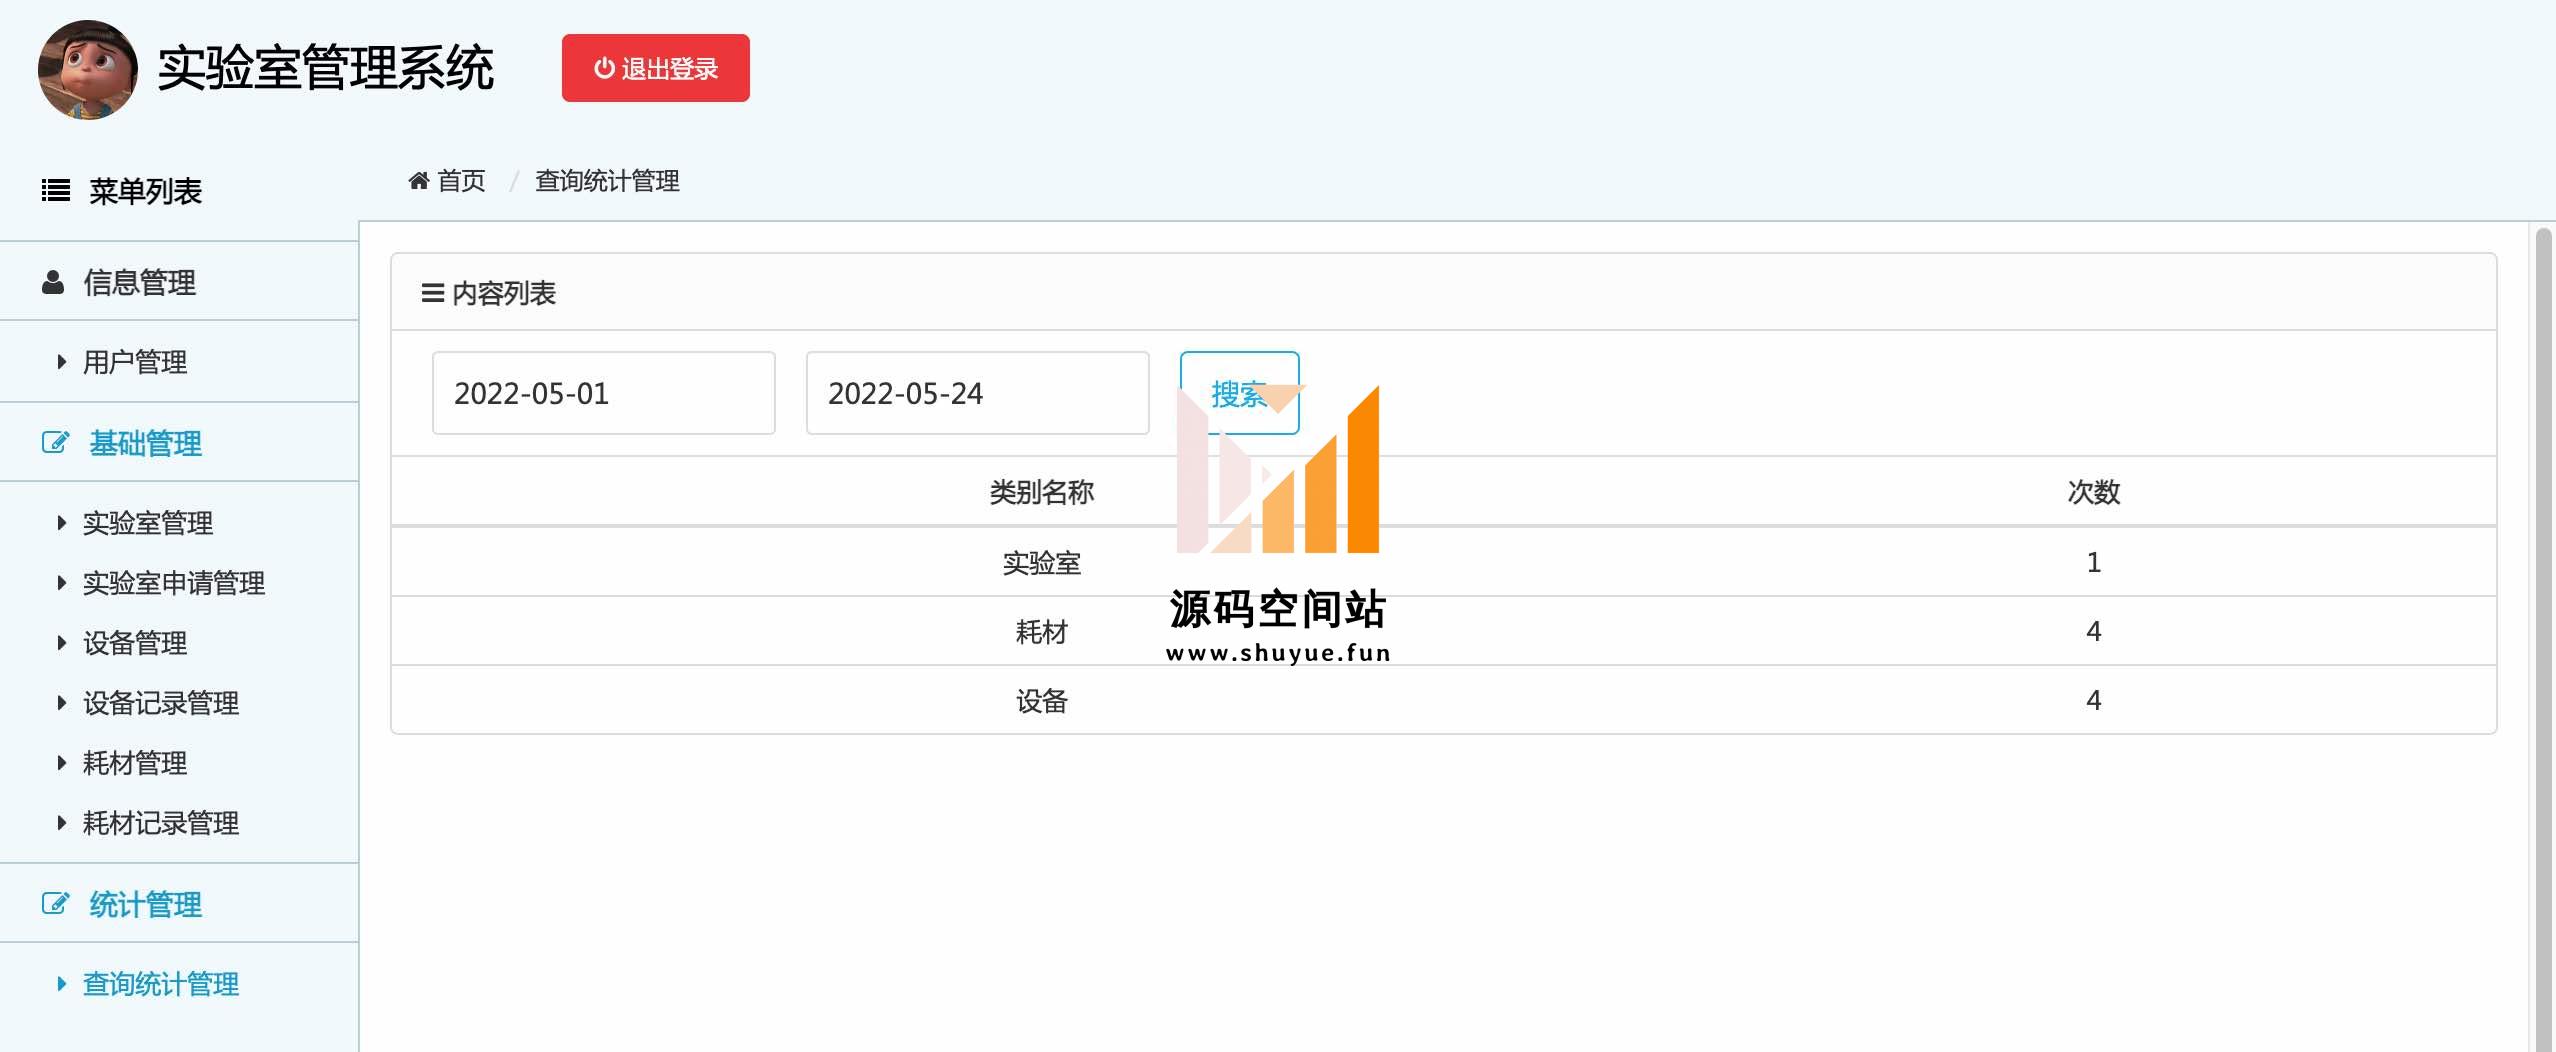The image size is (2556, 1052).
Task: Click count value 4 in 耗材 row
Action: click(2093, 631)
